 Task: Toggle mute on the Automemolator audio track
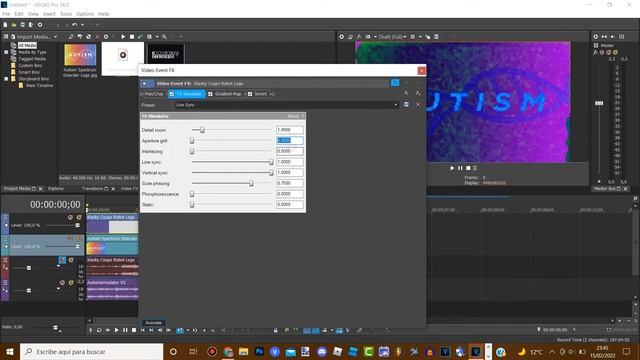(62, 282)
